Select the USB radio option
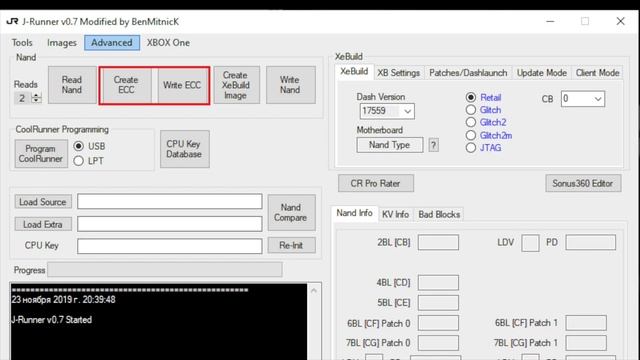Viewport: 640px width, 360px height. 79,146
